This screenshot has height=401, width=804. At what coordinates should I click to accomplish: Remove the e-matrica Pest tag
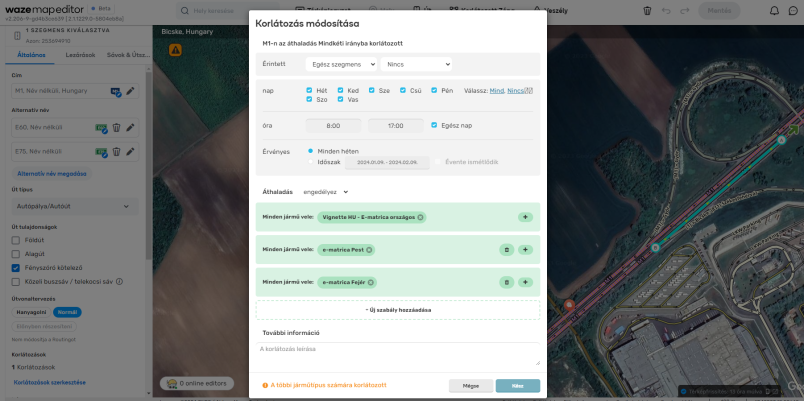tap(369, 249)
